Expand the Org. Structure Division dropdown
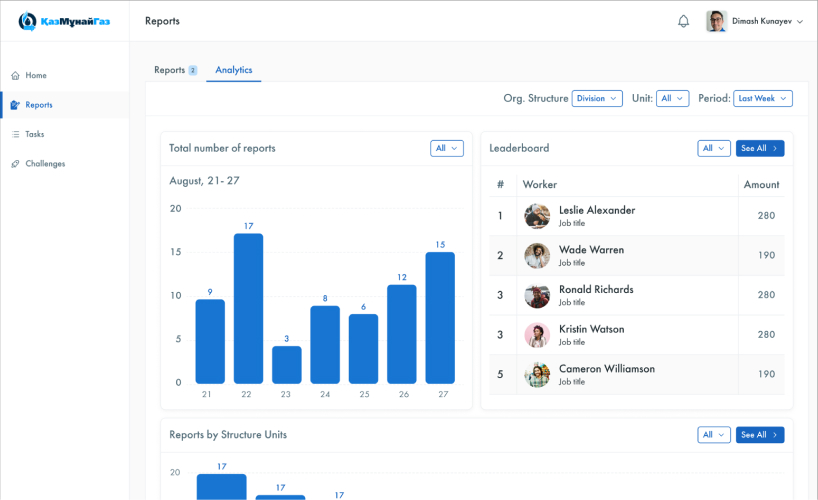 coord(597,99)
